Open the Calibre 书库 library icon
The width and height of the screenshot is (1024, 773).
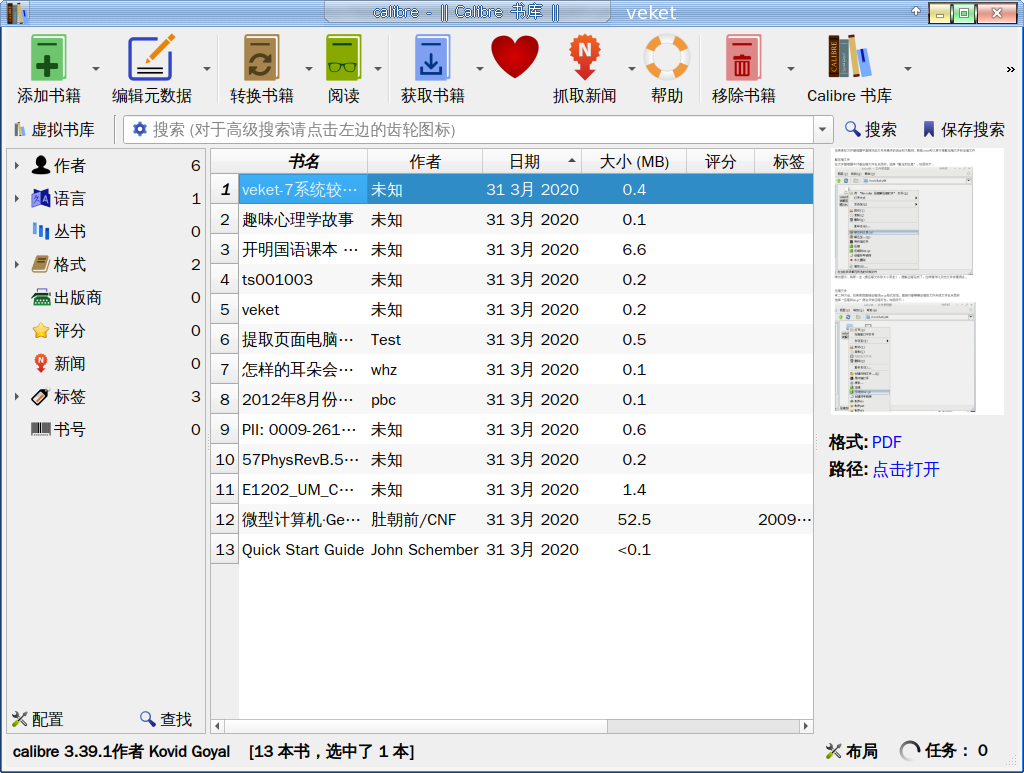(849, 57)
